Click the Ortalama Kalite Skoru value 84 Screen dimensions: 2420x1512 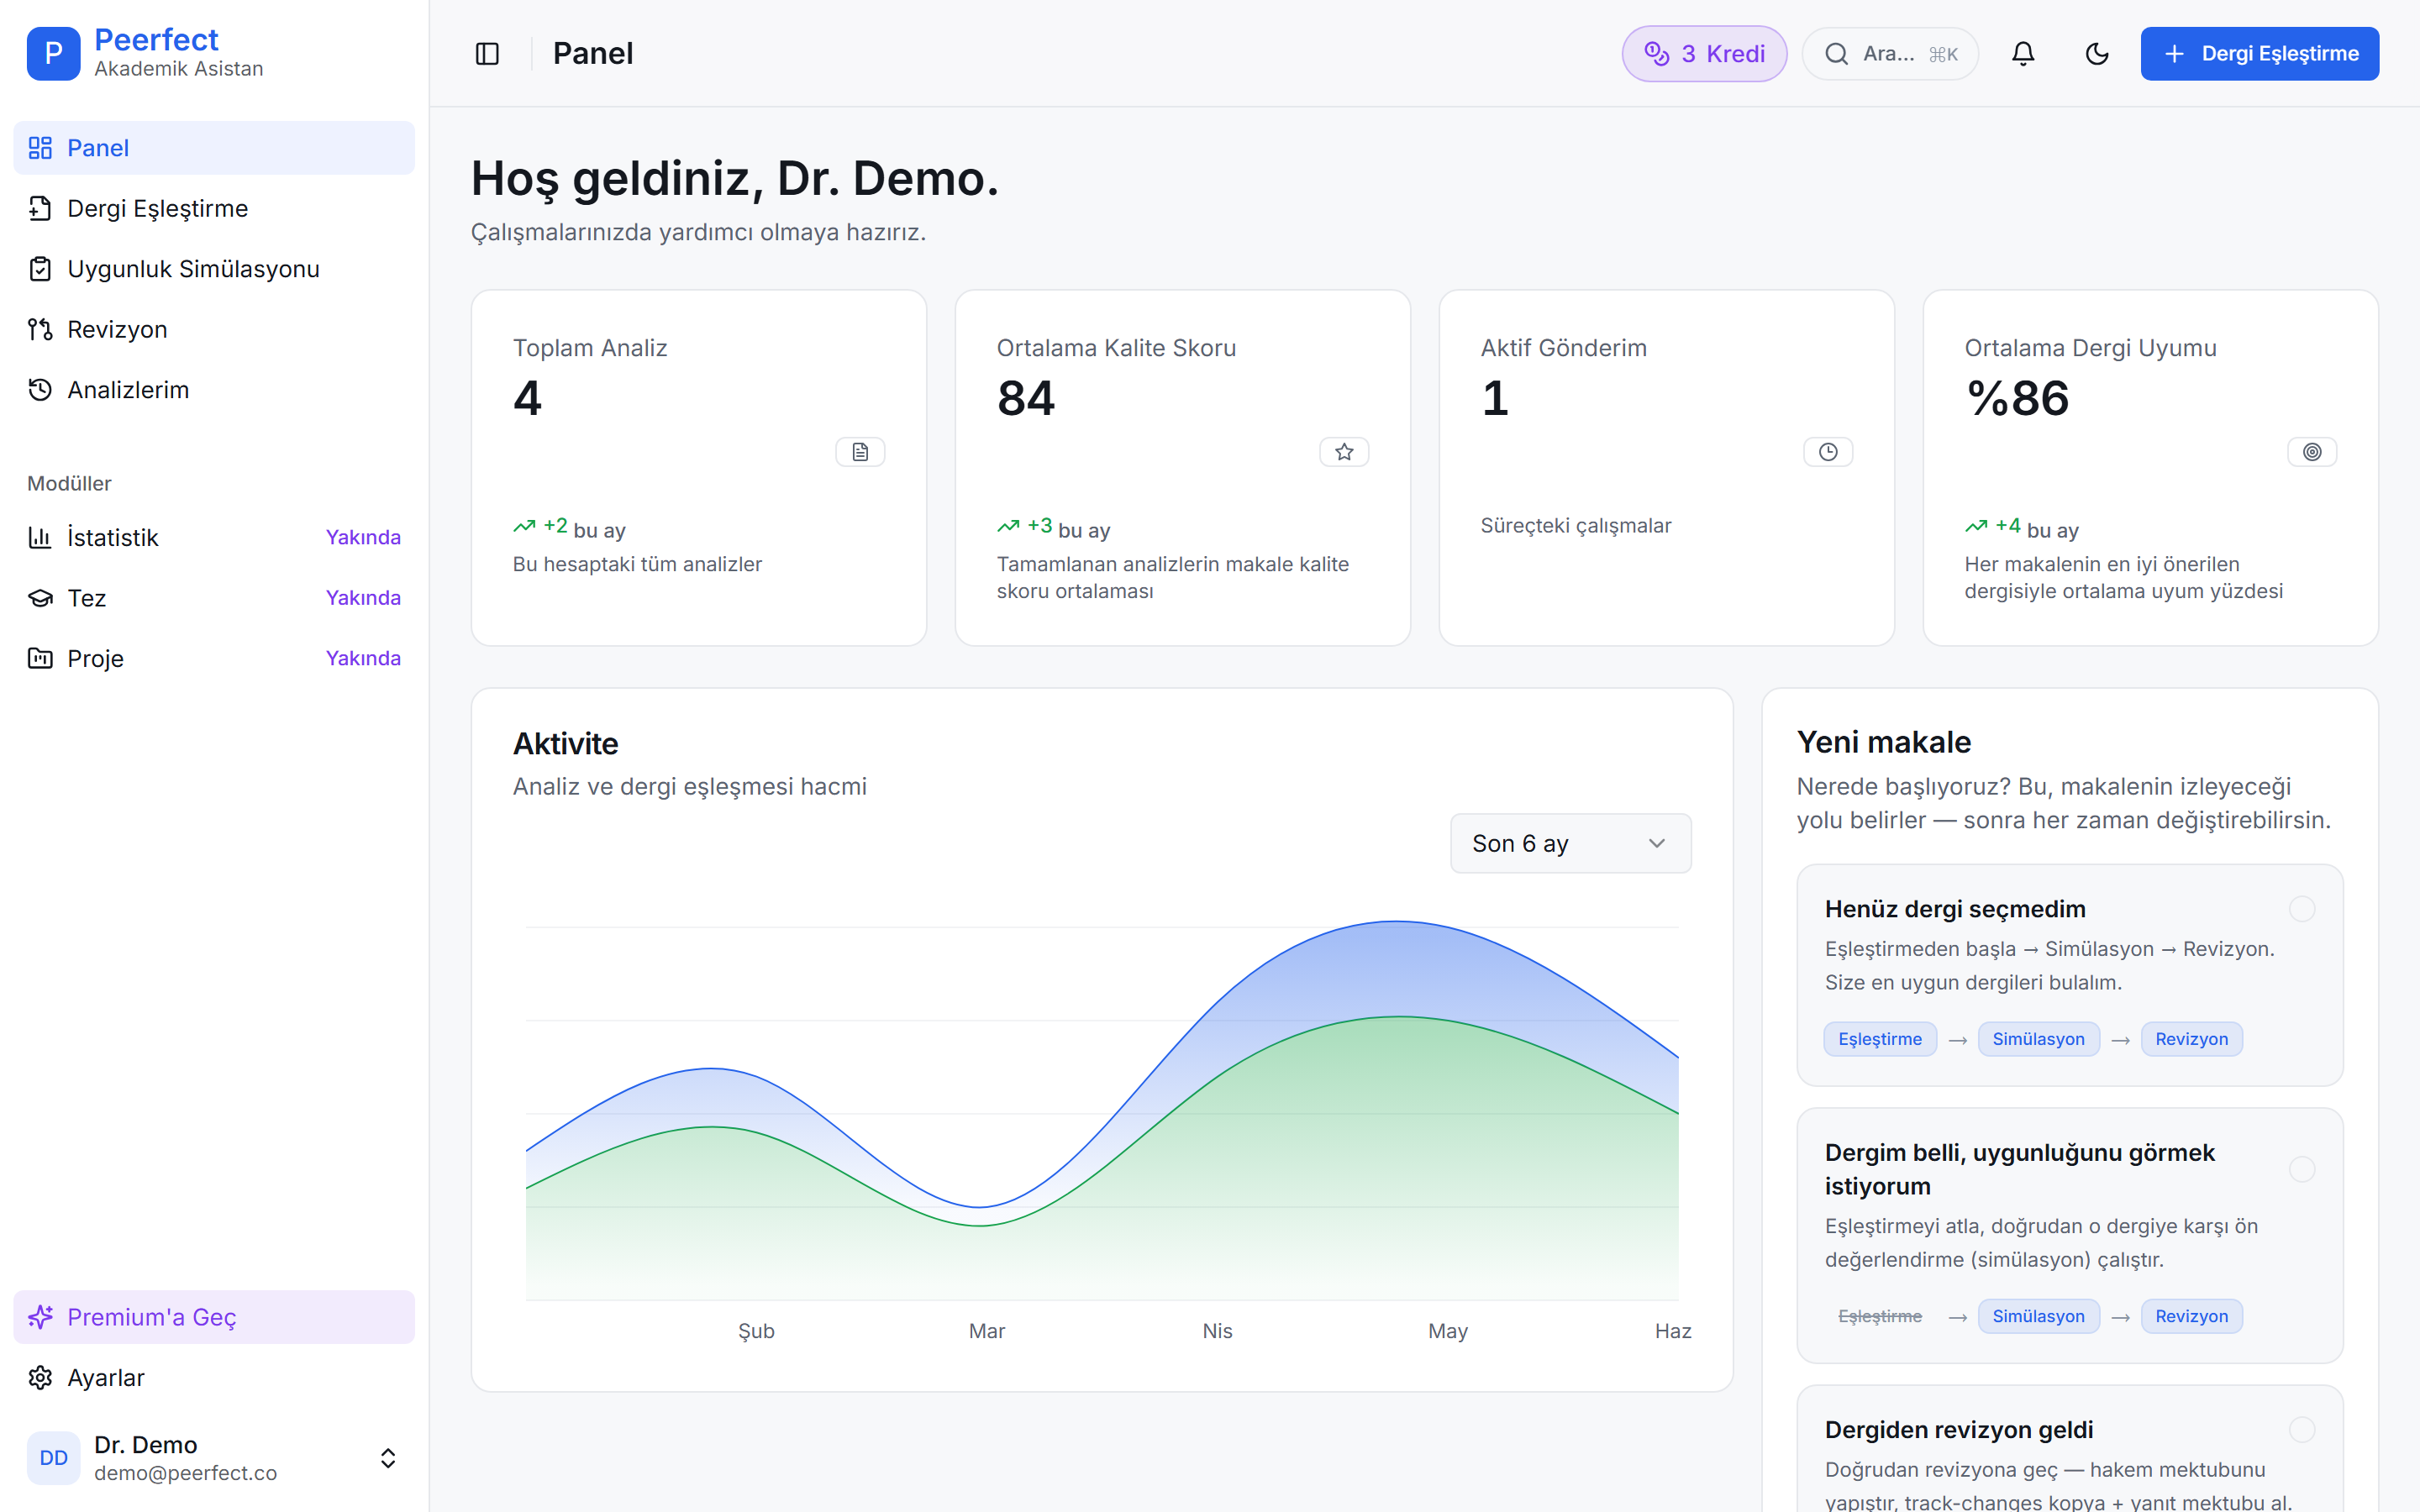1025,398
